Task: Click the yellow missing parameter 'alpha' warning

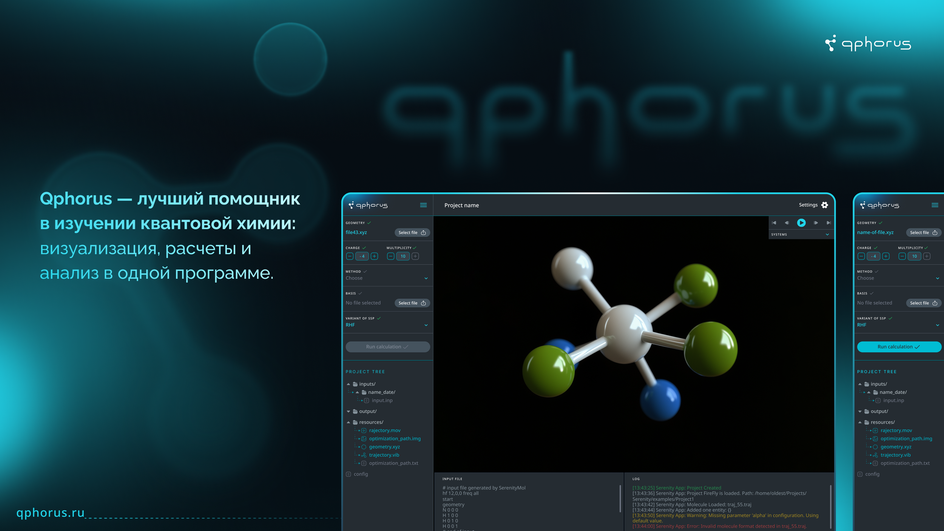Action: point(725,518)
